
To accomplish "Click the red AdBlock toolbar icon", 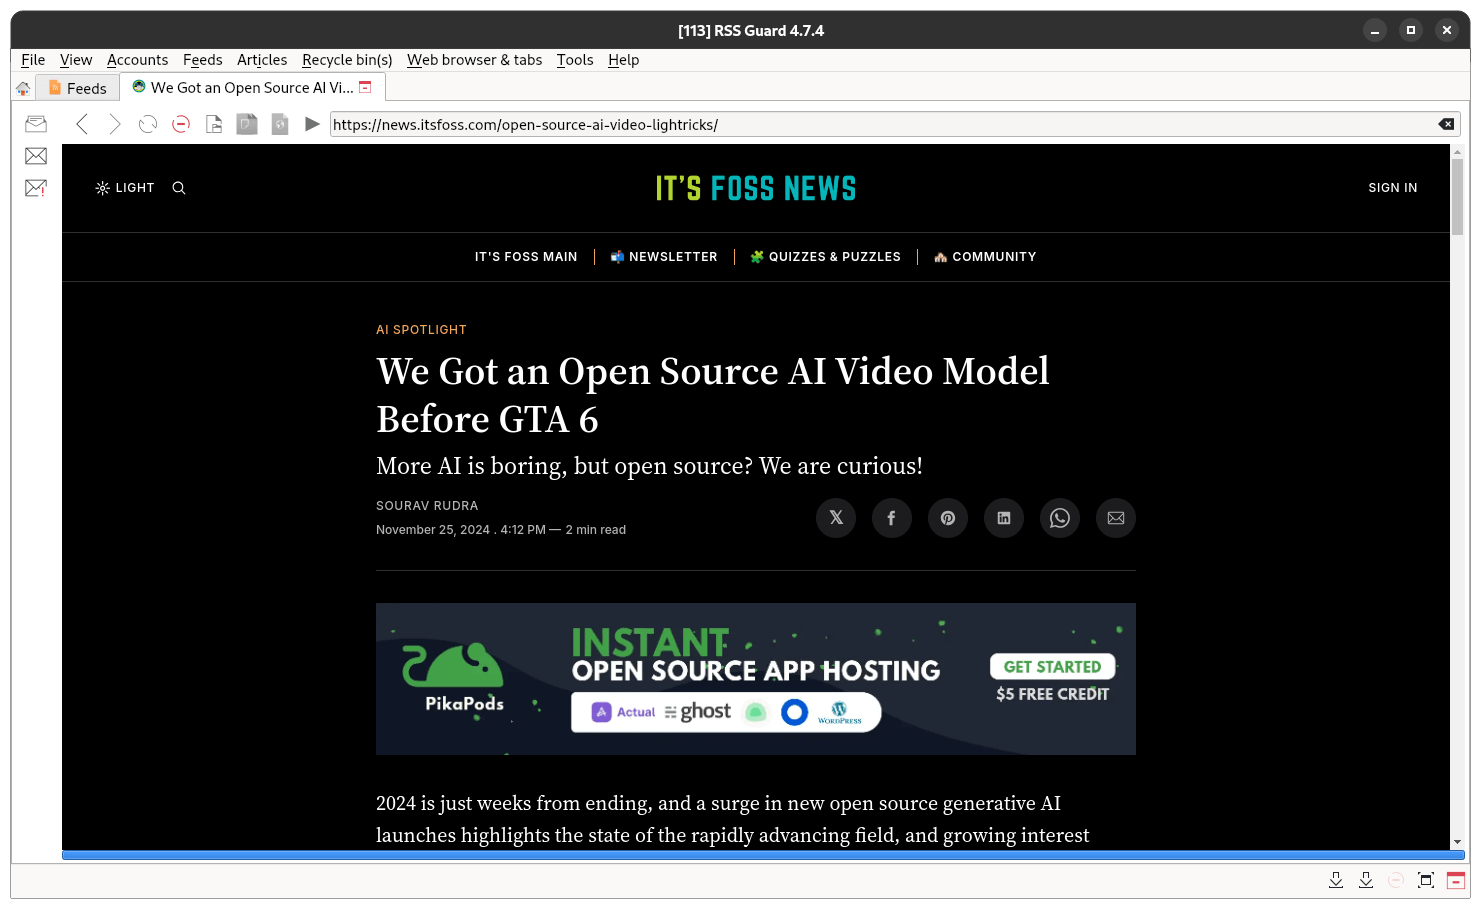I will [x=181, y=123].
